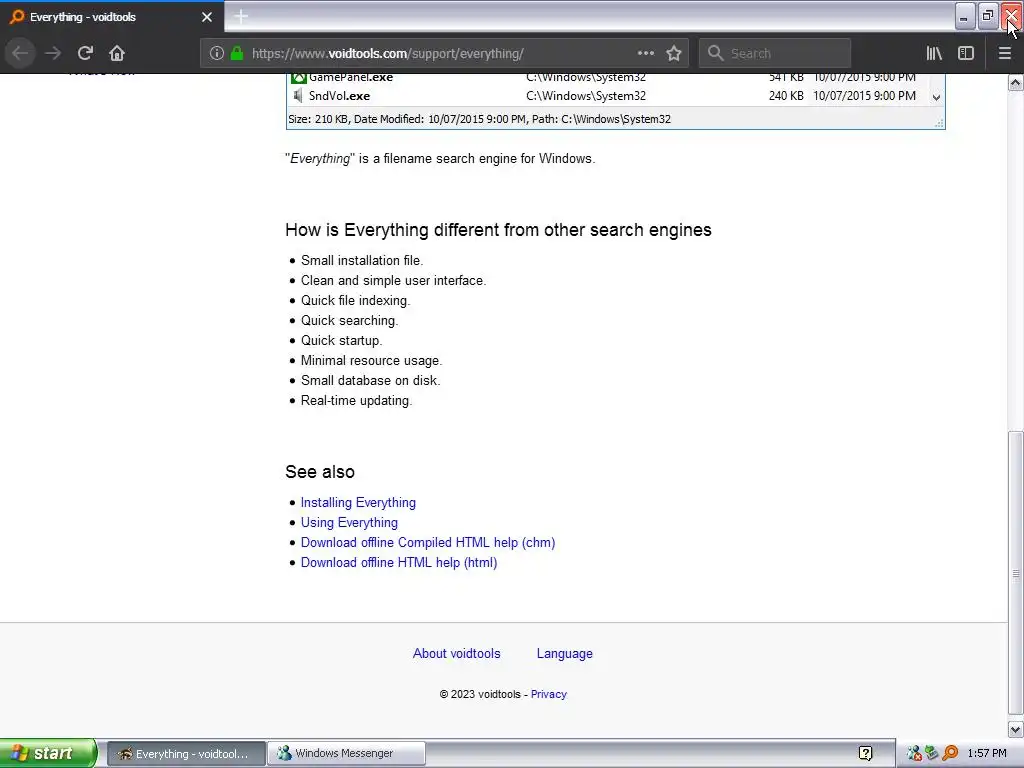Image resolution: width=1024 pixels, height=768 pixels.
Task: Click the page scrollbar up arrow
Action: pyautogui.click(x=1016, y=82)
